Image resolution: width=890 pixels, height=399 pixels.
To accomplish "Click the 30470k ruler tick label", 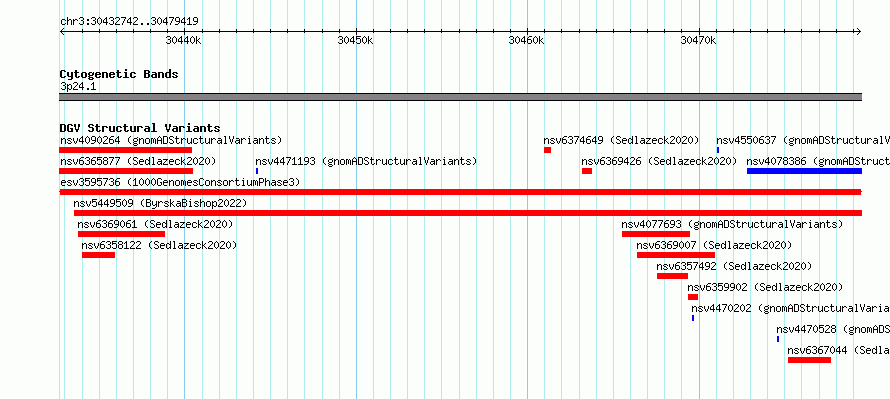I will point(698,40).
